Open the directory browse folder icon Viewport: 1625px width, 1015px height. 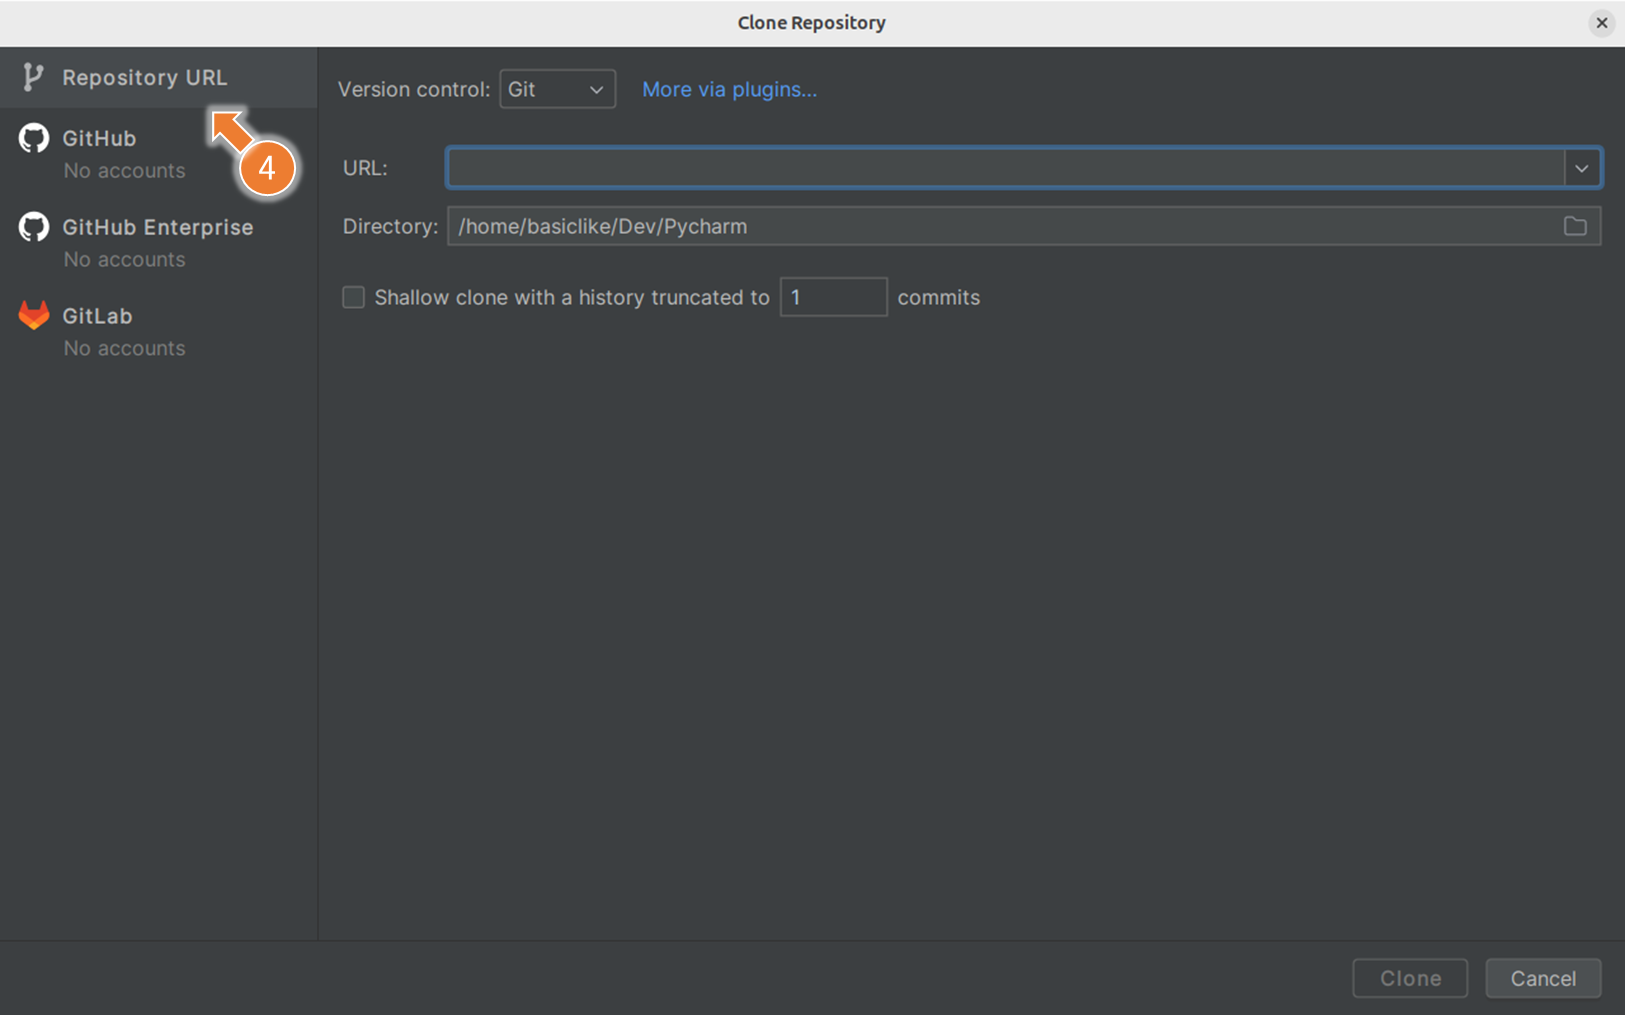click(1575, 226)
